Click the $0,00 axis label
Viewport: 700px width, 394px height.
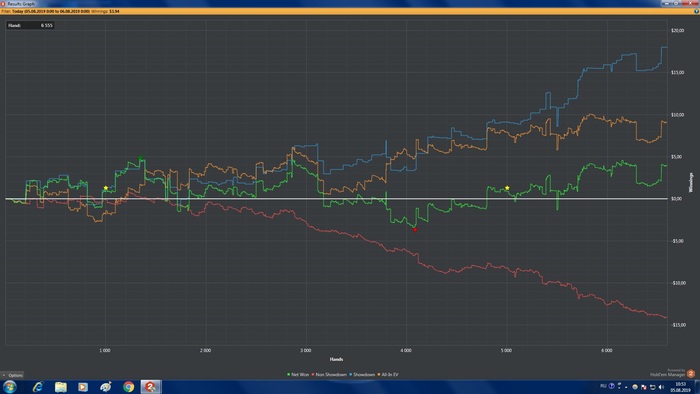pyautogui.click(x=676, y=199)
